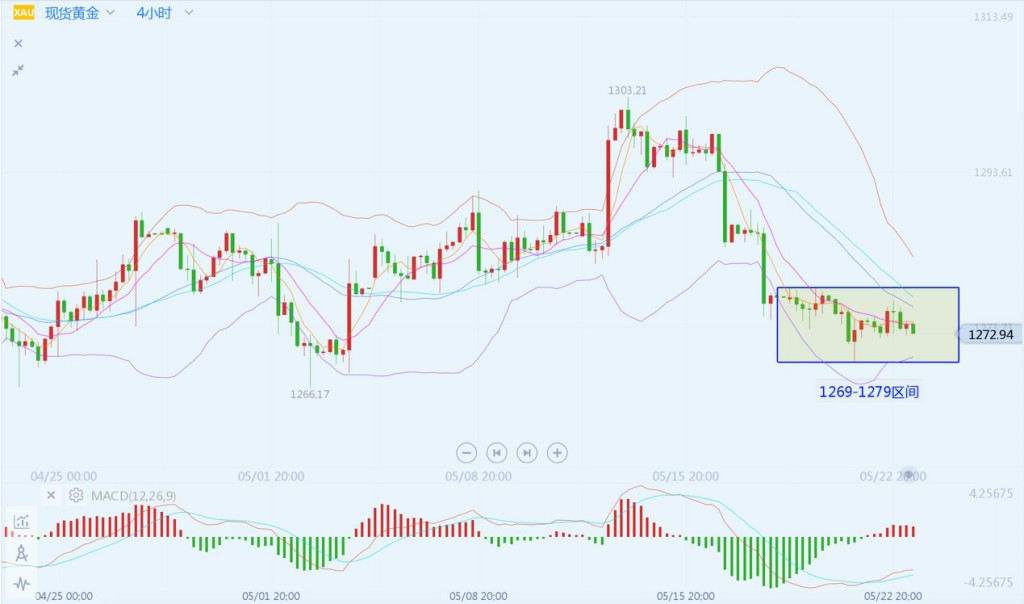Image resolution: width=1024 pixels, height=604 pixels.
Task: Open MACD settings gear
Action: (76, 495)
